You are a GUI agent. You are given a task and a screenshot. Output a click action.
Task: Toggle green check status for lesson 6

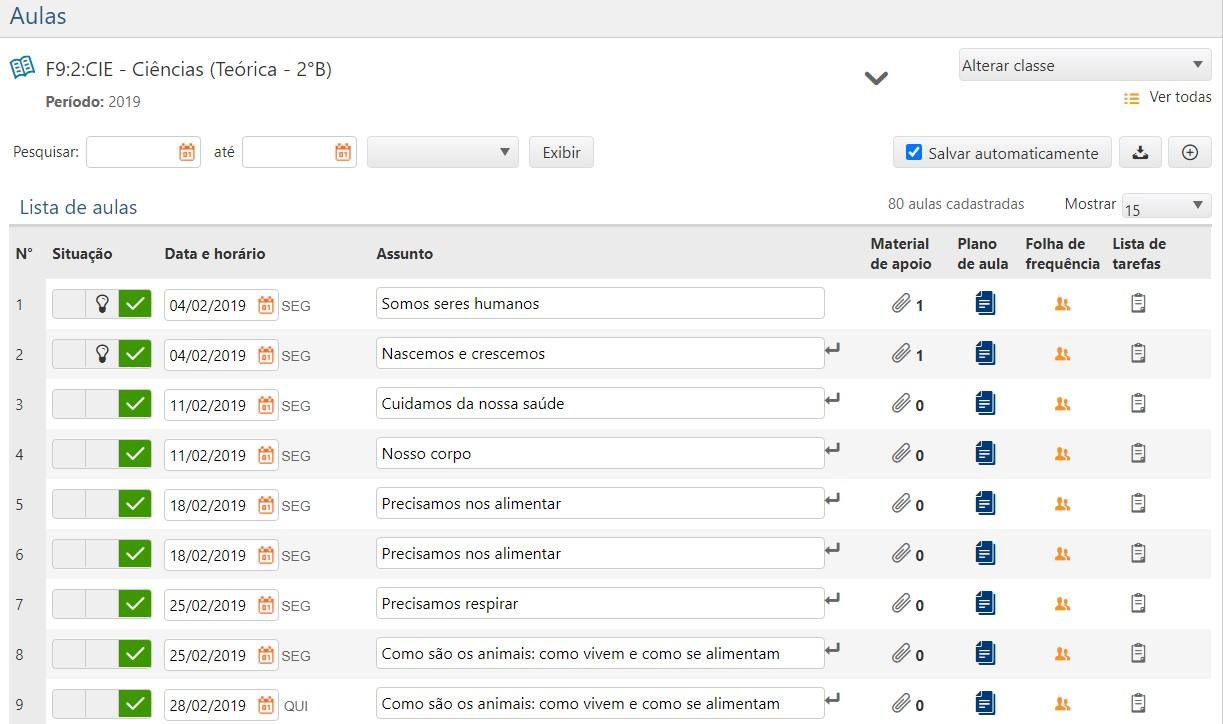(135, 554)
